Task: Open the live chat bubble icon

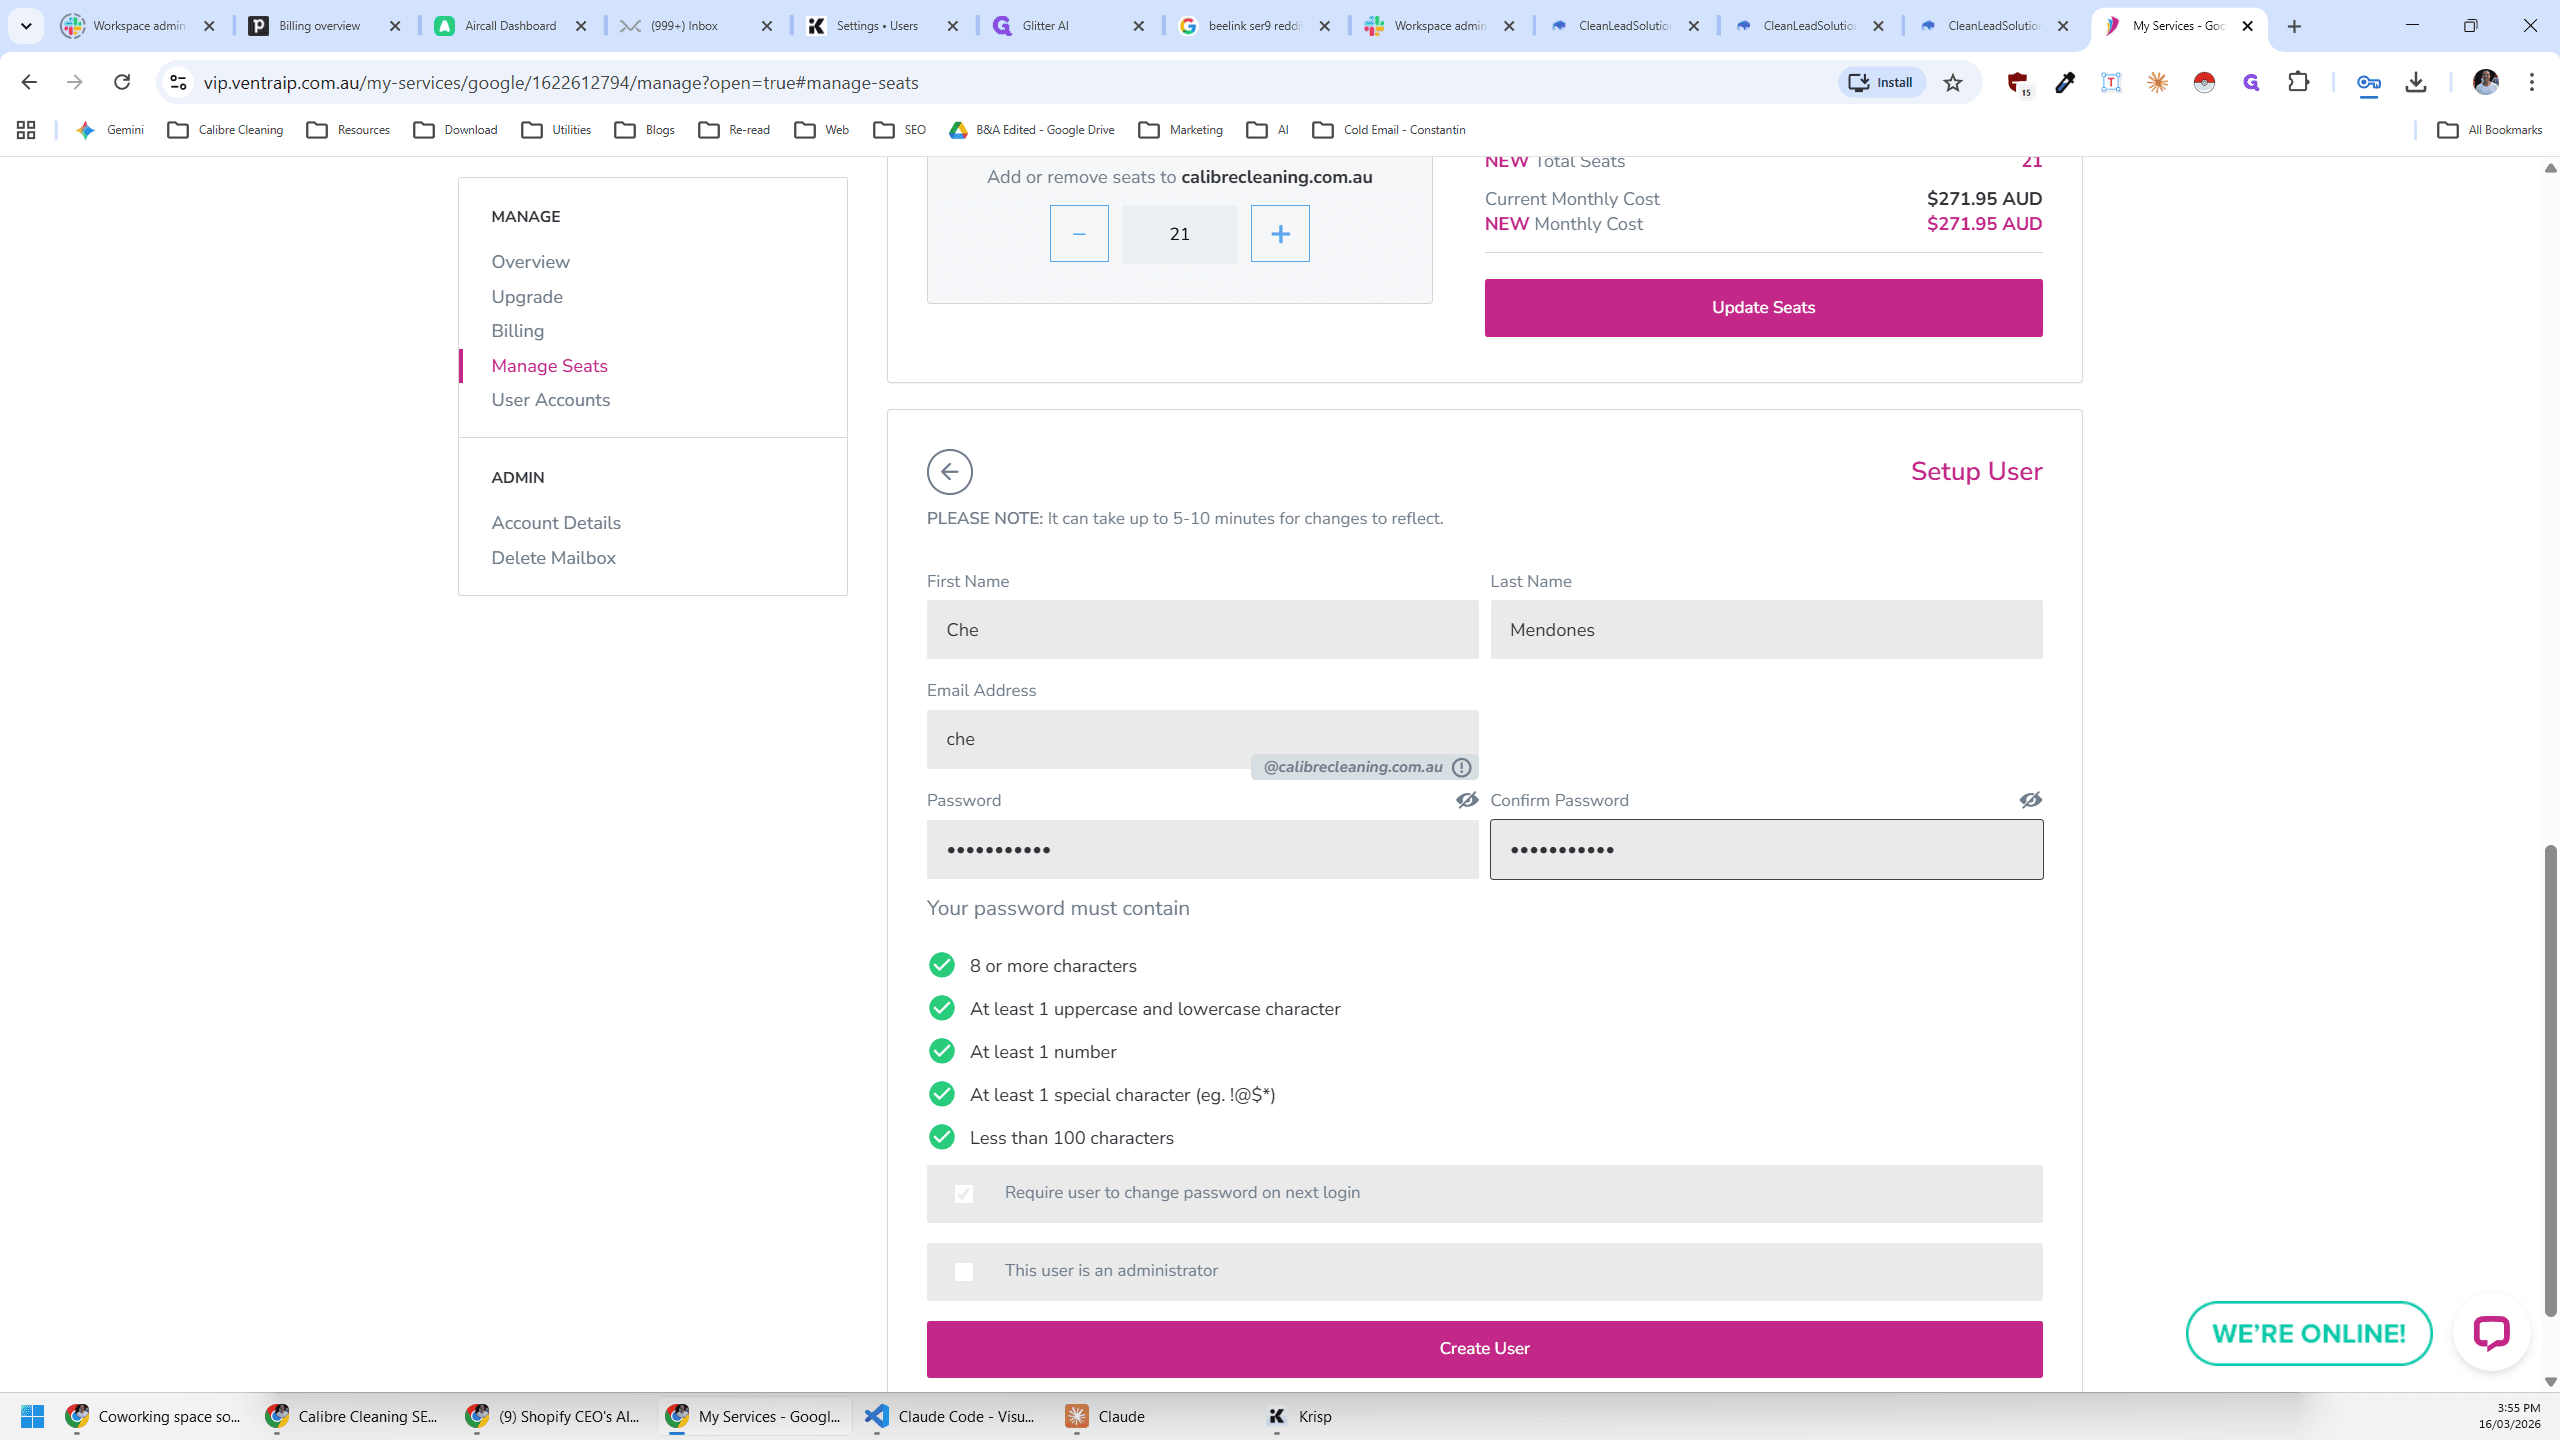Action: 2491,1332
